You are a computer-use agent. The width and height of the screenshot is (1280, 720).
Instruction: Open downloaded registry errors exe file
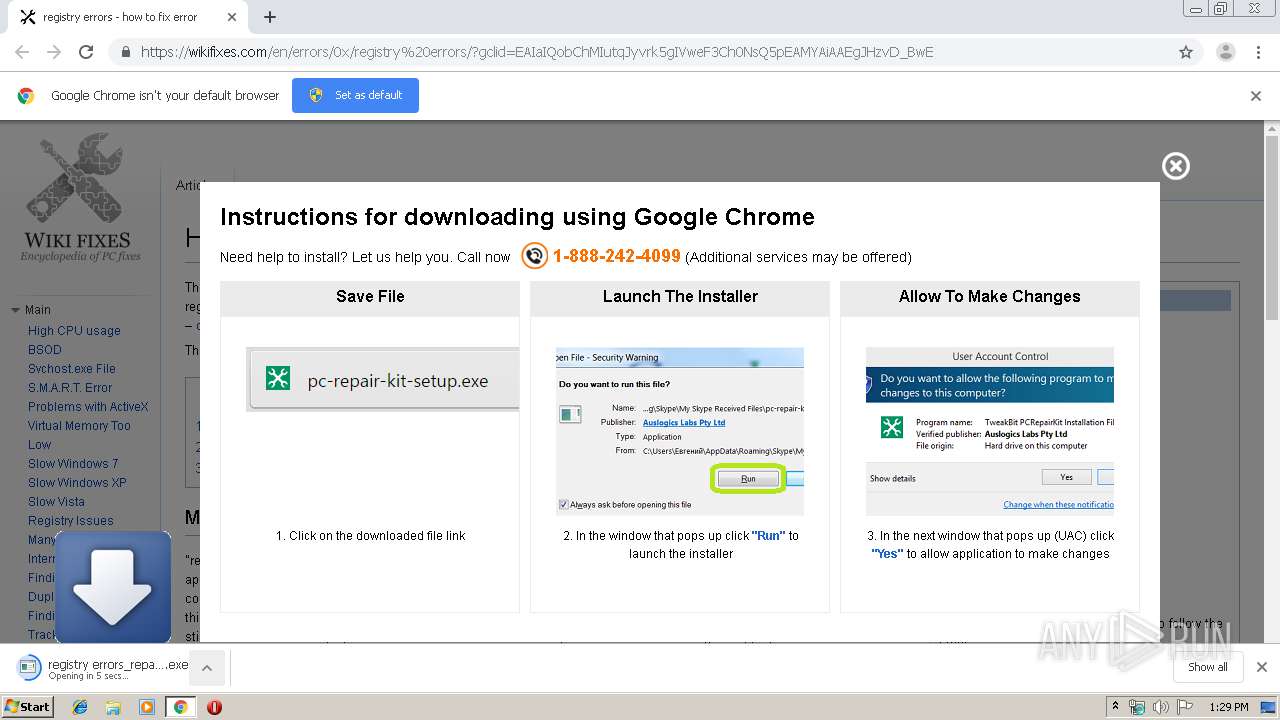(x=105, y=668)
